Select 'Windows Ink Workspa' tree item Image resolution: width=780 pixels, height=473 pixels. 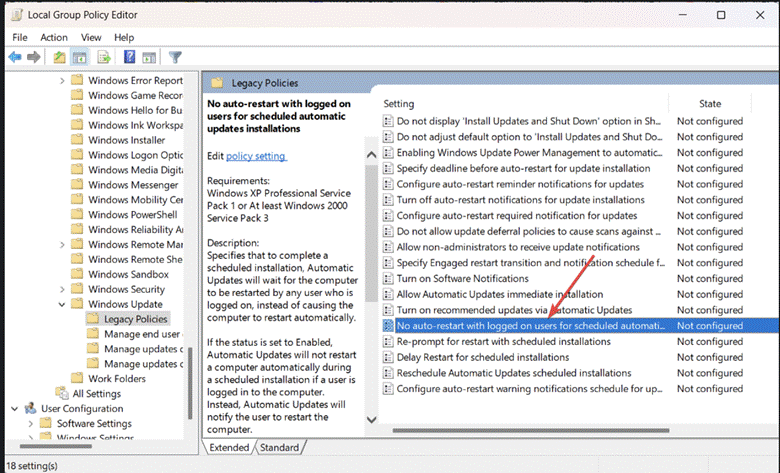click(135, 125)
